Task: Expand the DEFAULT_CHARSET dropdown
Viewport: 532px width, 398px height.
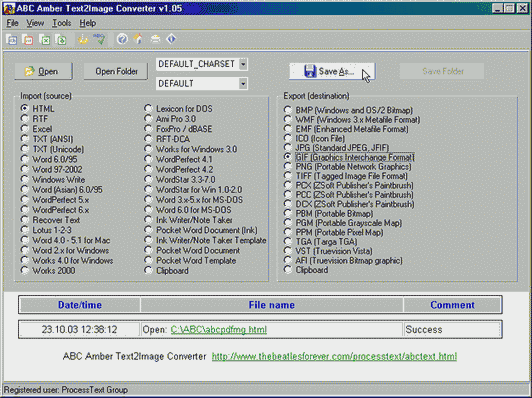Action: [x=243, y=64]
